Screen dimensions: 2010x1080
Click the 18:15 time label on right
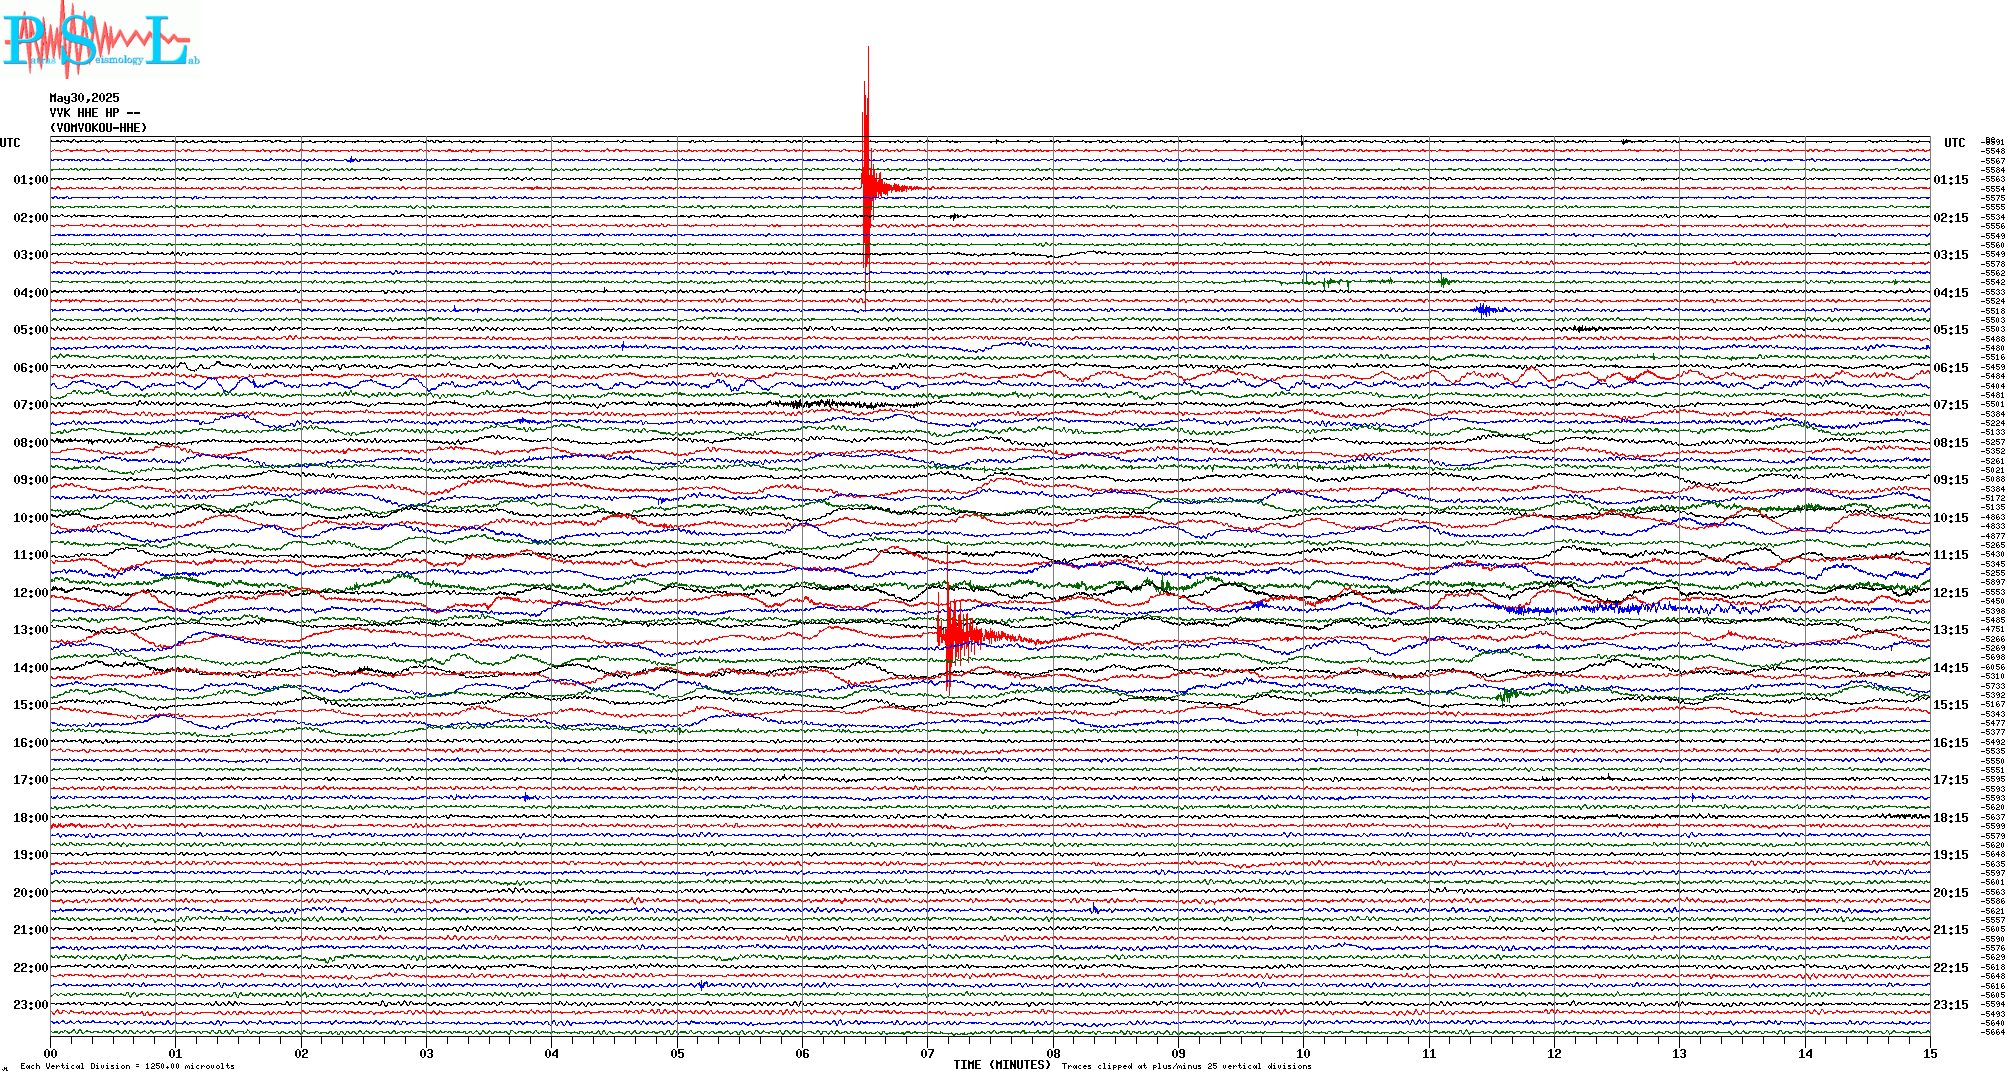tap(1950, 818)
